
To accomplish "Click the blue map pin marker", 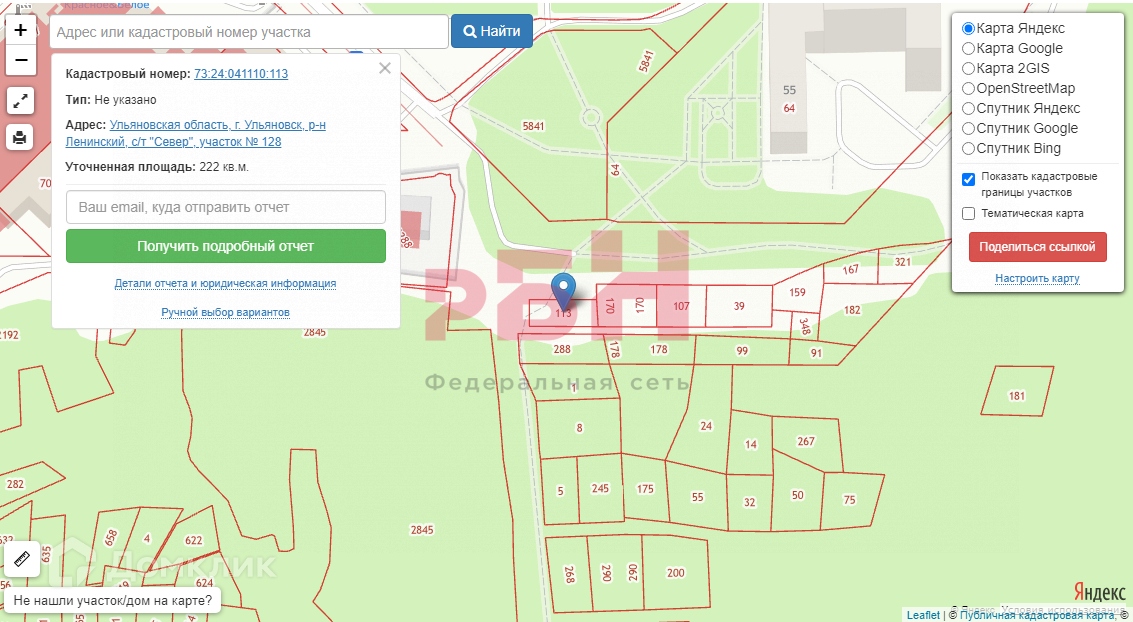I will coord(564,291).
